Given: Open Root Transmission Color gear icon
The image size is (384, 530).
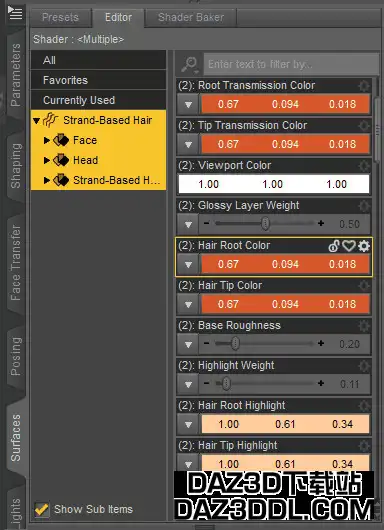Looking at the screenshot, I should click(364, 86).
